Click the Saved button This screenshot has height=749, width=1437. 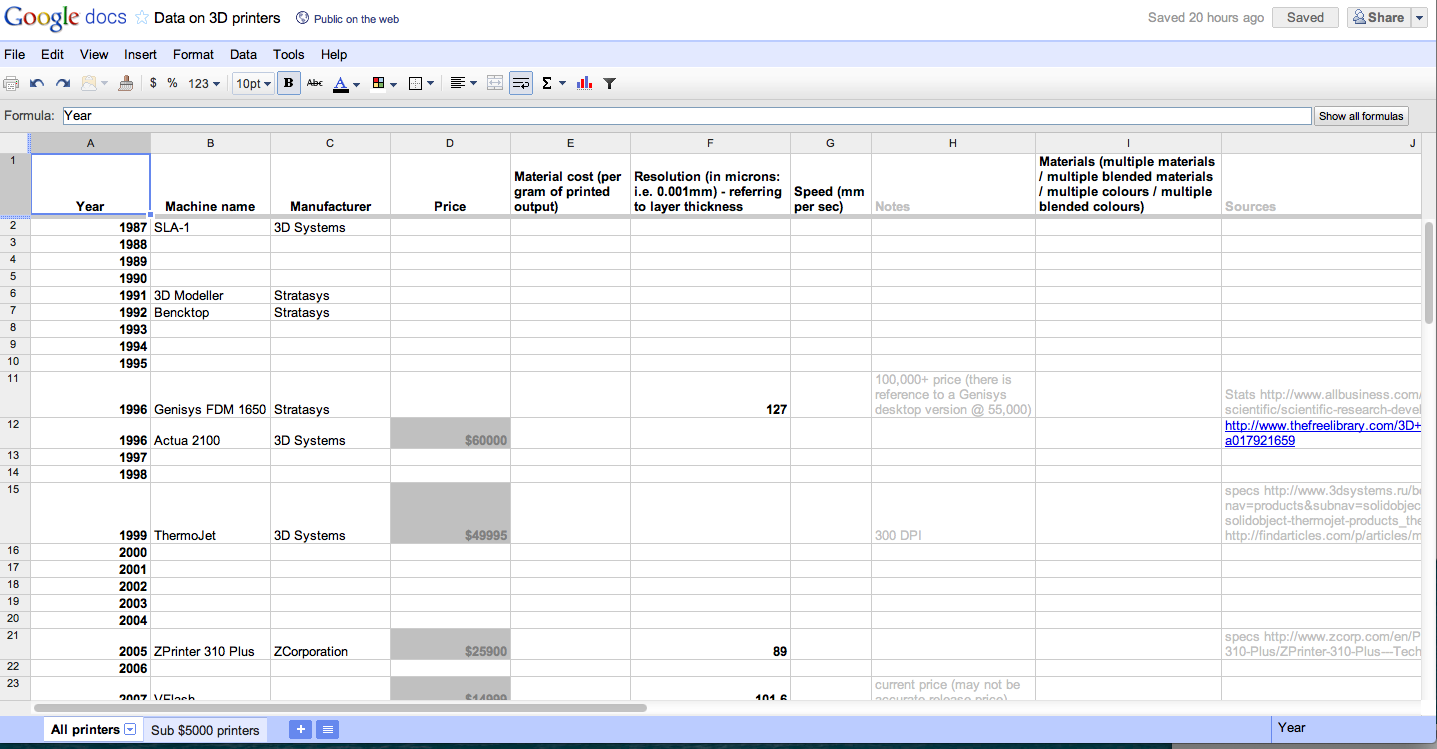pyautogui.click(x=1305, y=17)
